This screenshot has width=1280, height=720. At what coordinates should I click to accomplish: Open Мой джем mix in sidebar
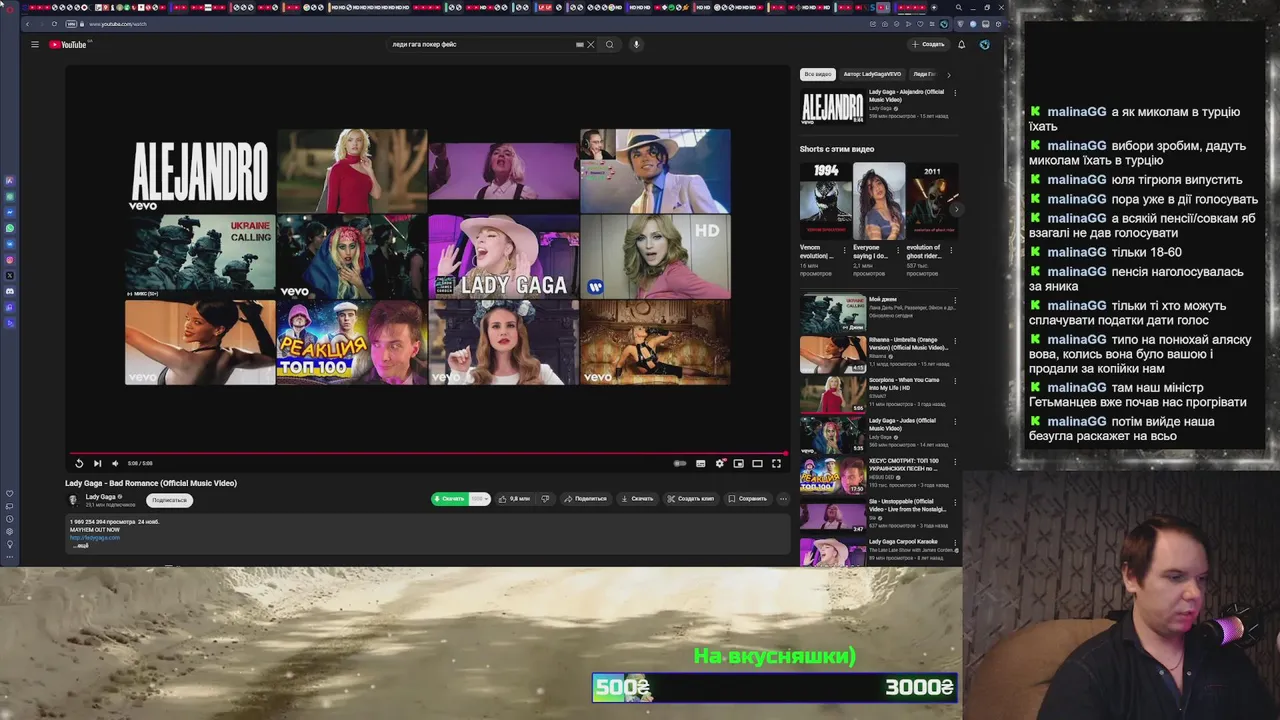[x=832, y=313]
